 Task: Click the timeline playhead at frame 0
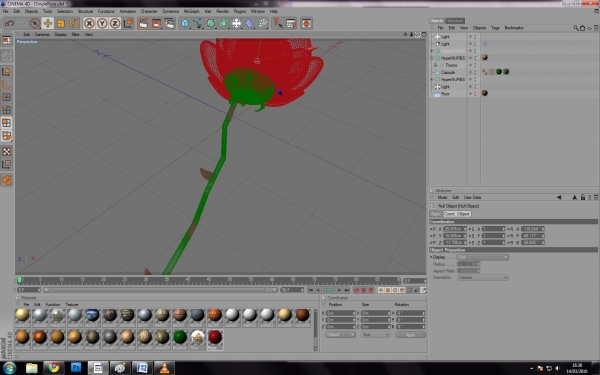click(20, 280)
